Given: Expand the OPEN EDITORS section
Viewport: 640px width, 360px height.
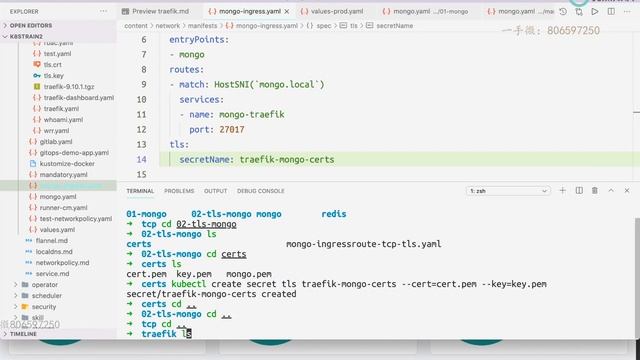Looking at the screenshot, I should coord(31,25).
